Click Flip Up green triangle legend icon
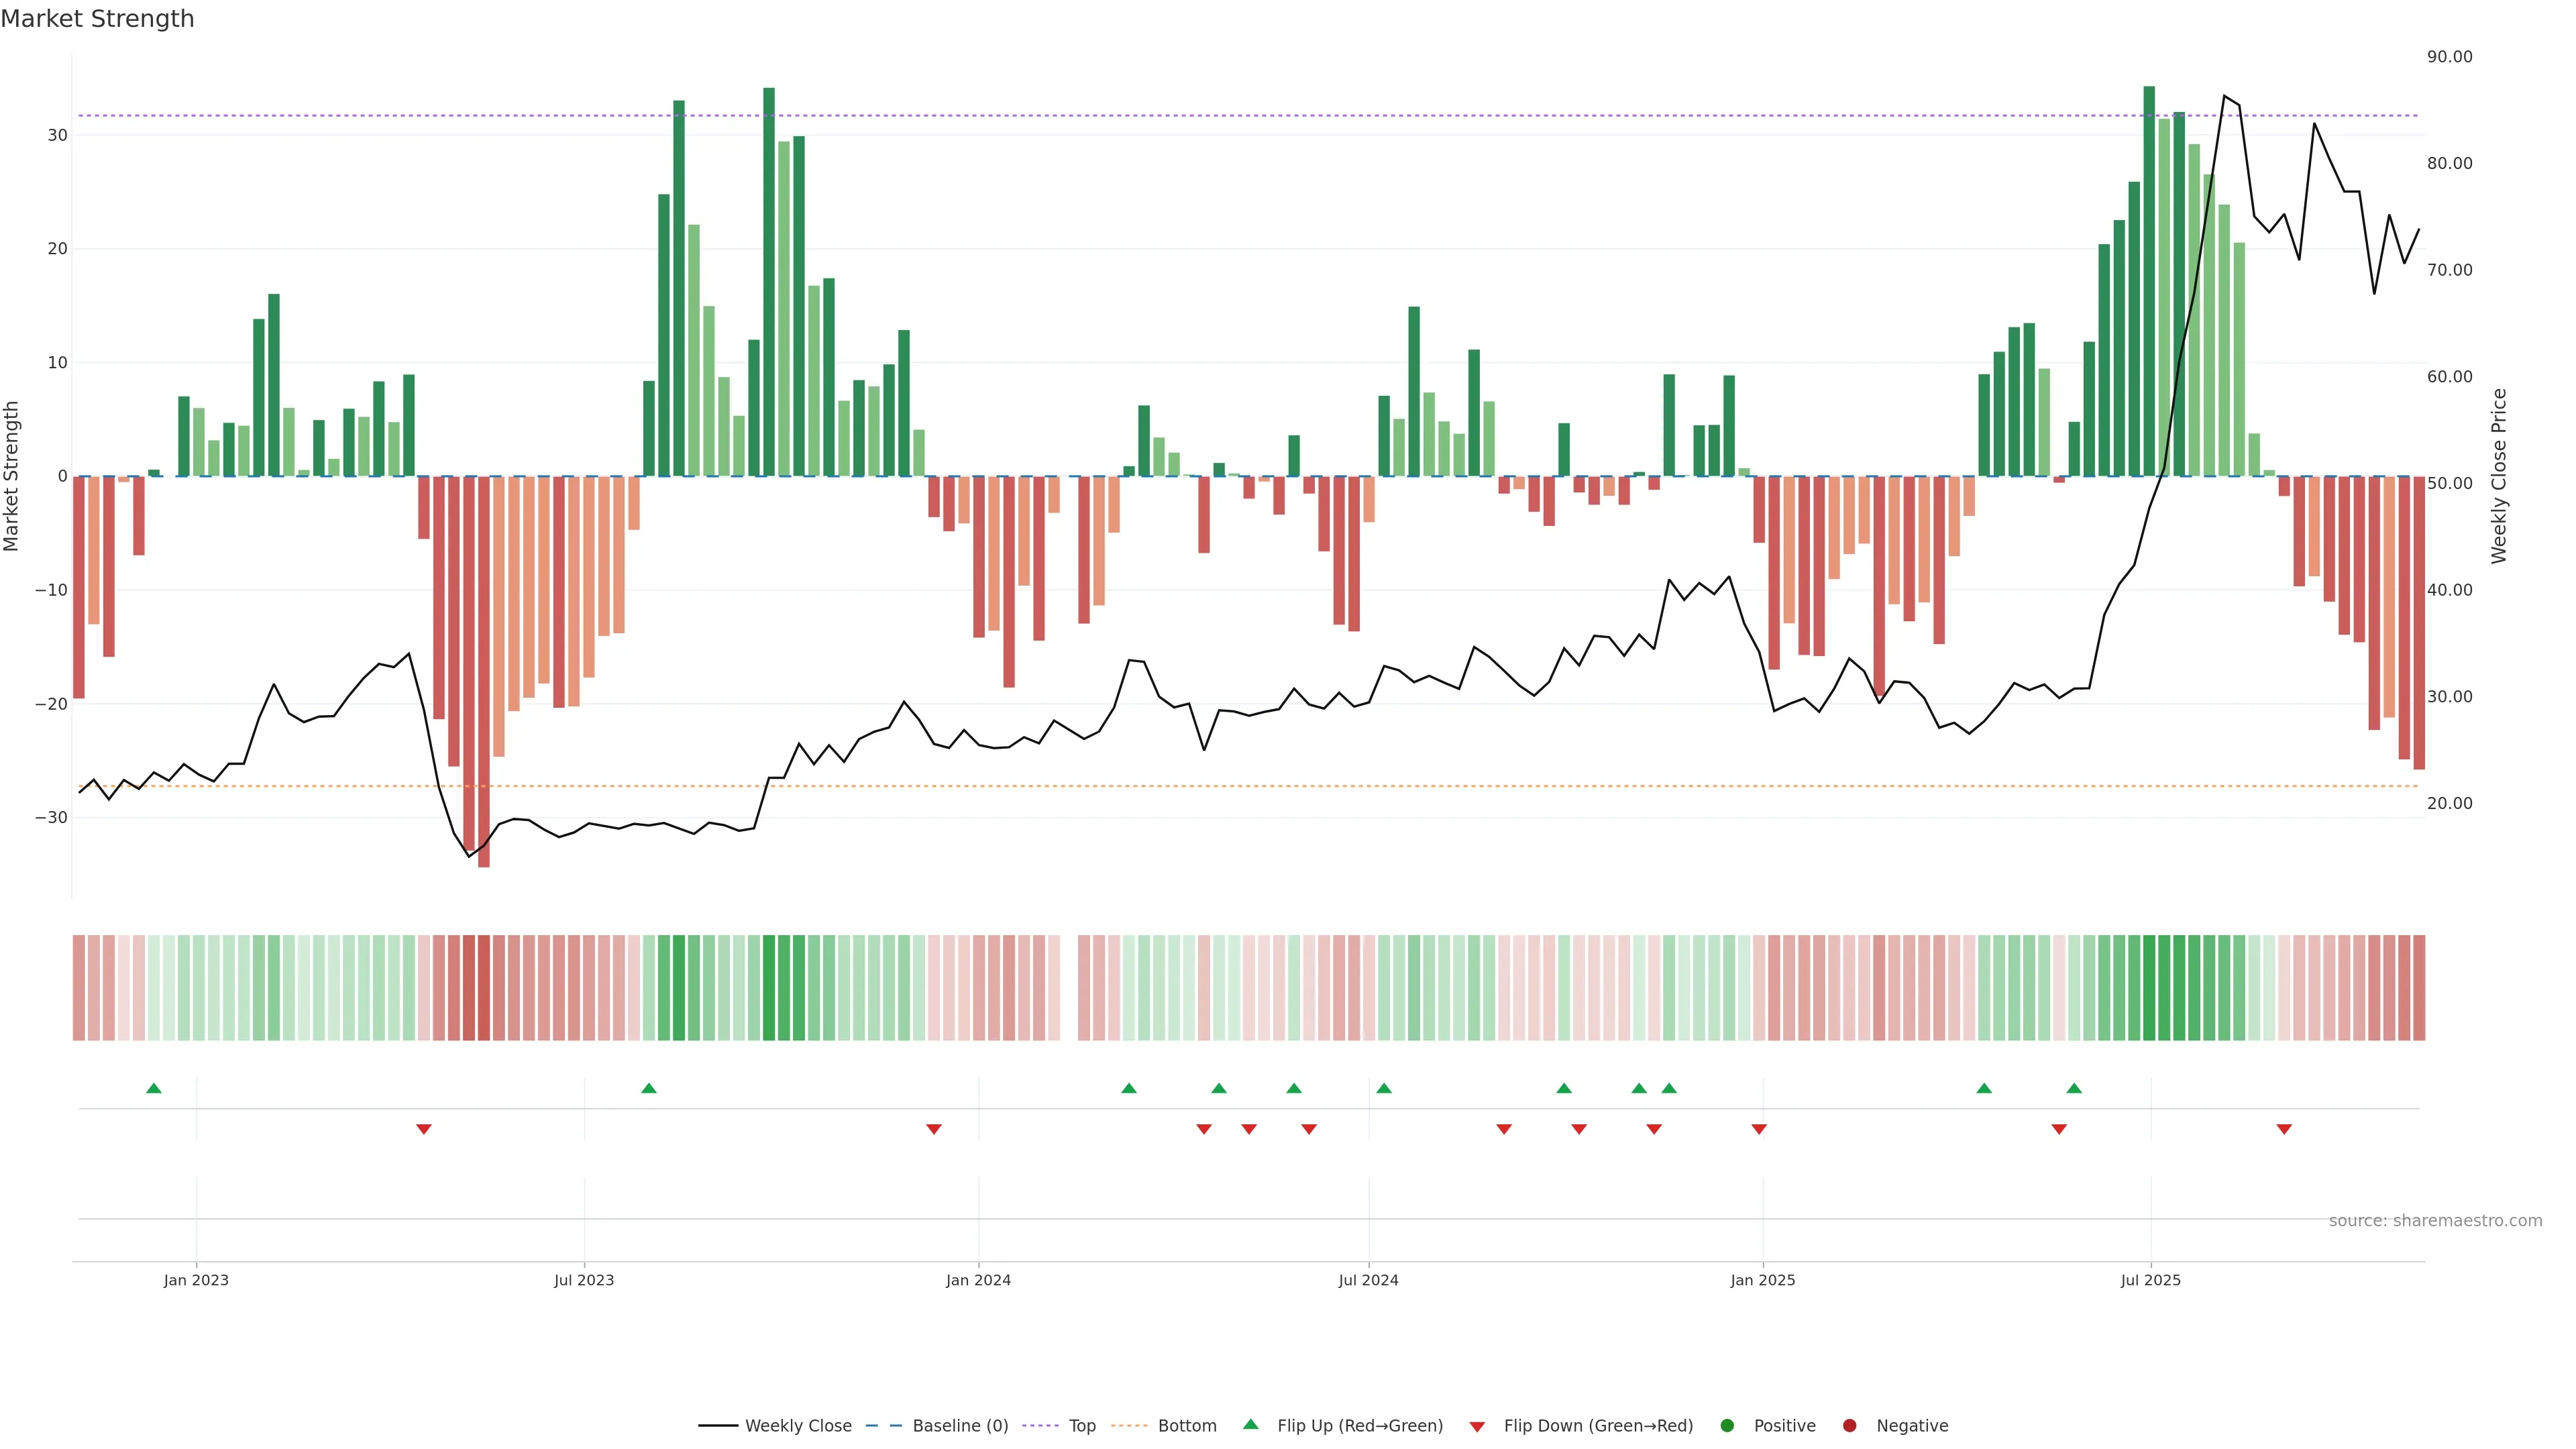2576x1449 pixels. tap(1250, 1424)
